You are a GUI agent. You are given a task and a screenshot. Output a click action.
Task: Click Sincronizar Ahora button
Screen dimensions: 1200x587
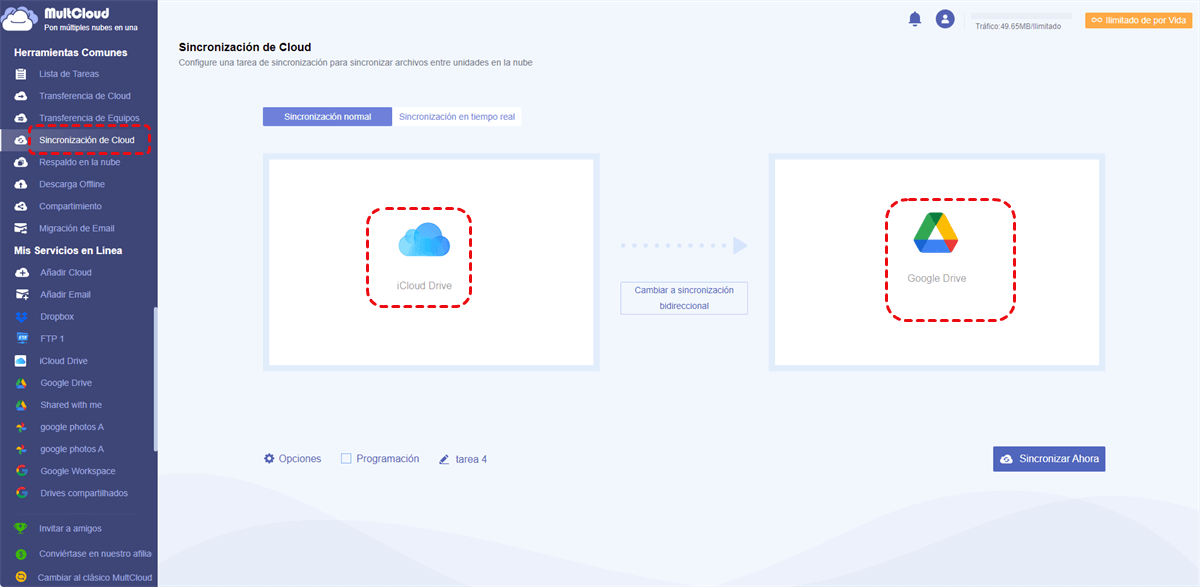click(x=1049, y=459)
